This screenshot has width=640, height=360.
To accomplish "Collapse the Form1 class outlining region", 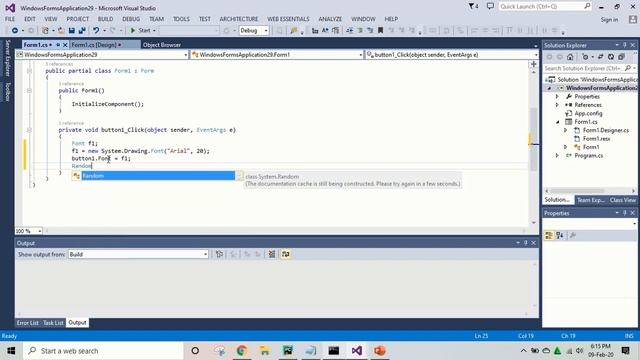I will 29,71.
